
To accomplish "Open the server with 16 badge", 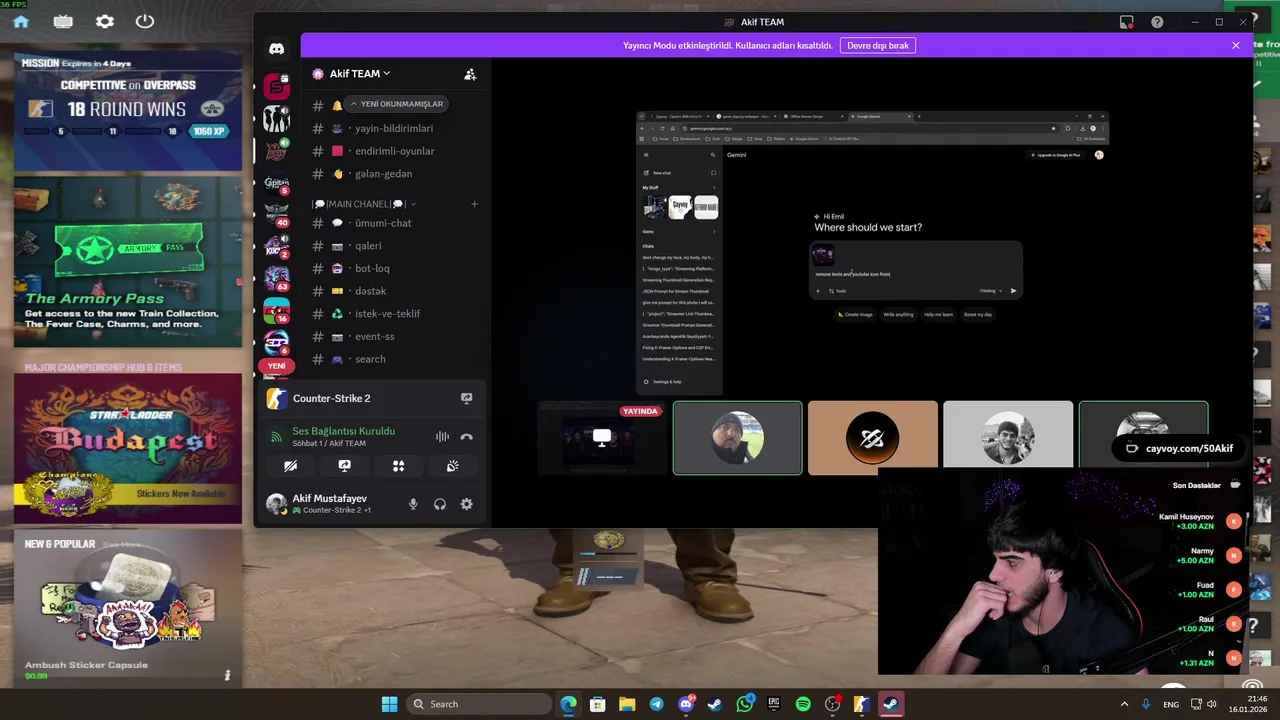I will click(x=276, y=309).
